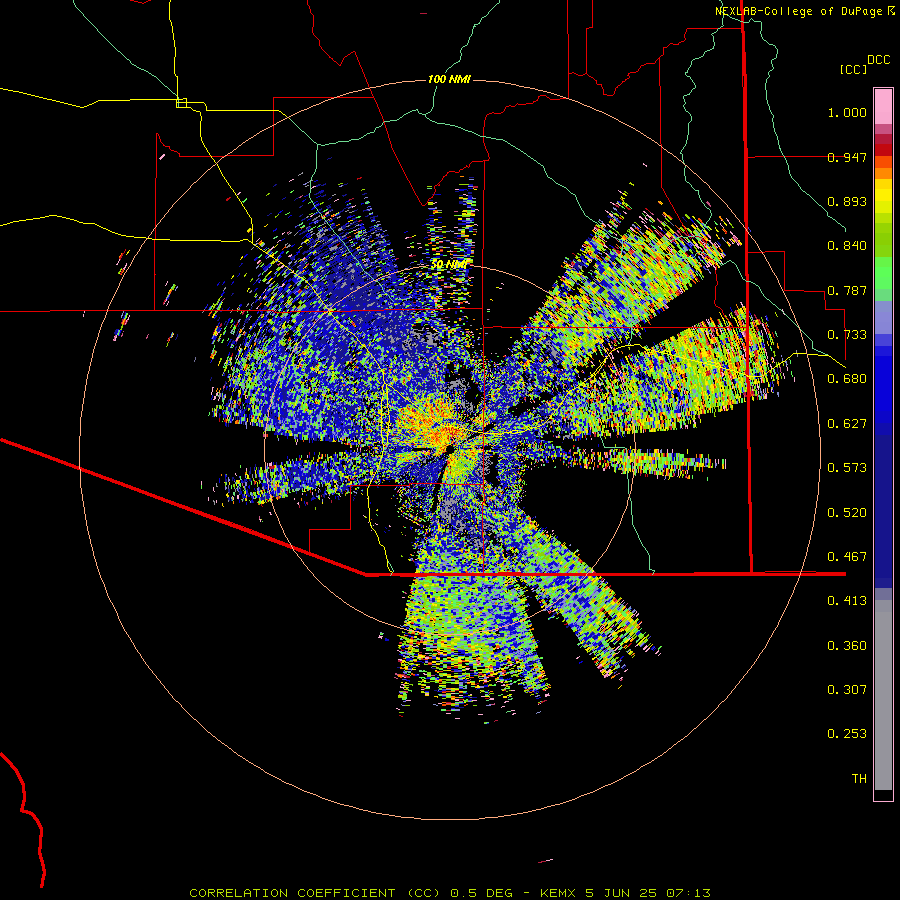Click the DCC product label above the color bar
Viewport: 900px width, 900px height.
tap(879, 60)
